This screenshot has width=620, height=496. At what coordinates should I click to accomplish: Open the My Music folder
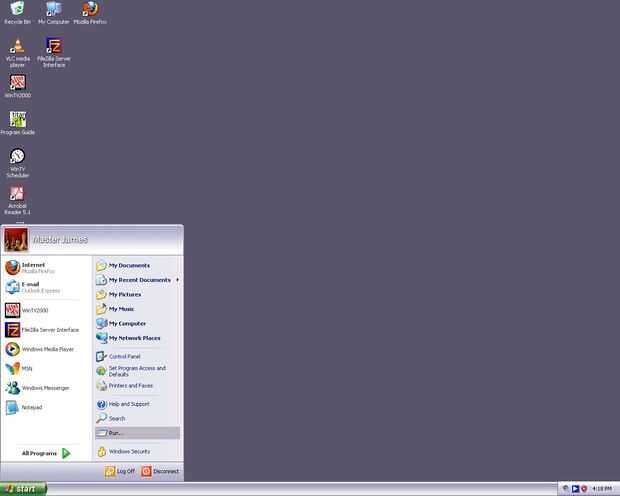[137, 309]
